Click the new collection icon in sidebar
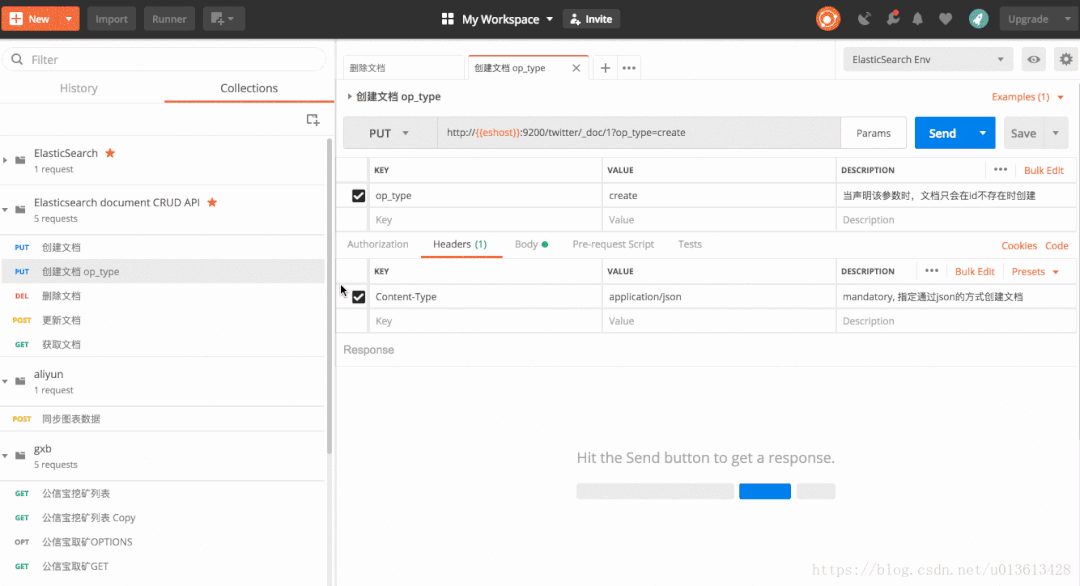The height and width of the screenshot is (586, 1080). click(313, 120)
